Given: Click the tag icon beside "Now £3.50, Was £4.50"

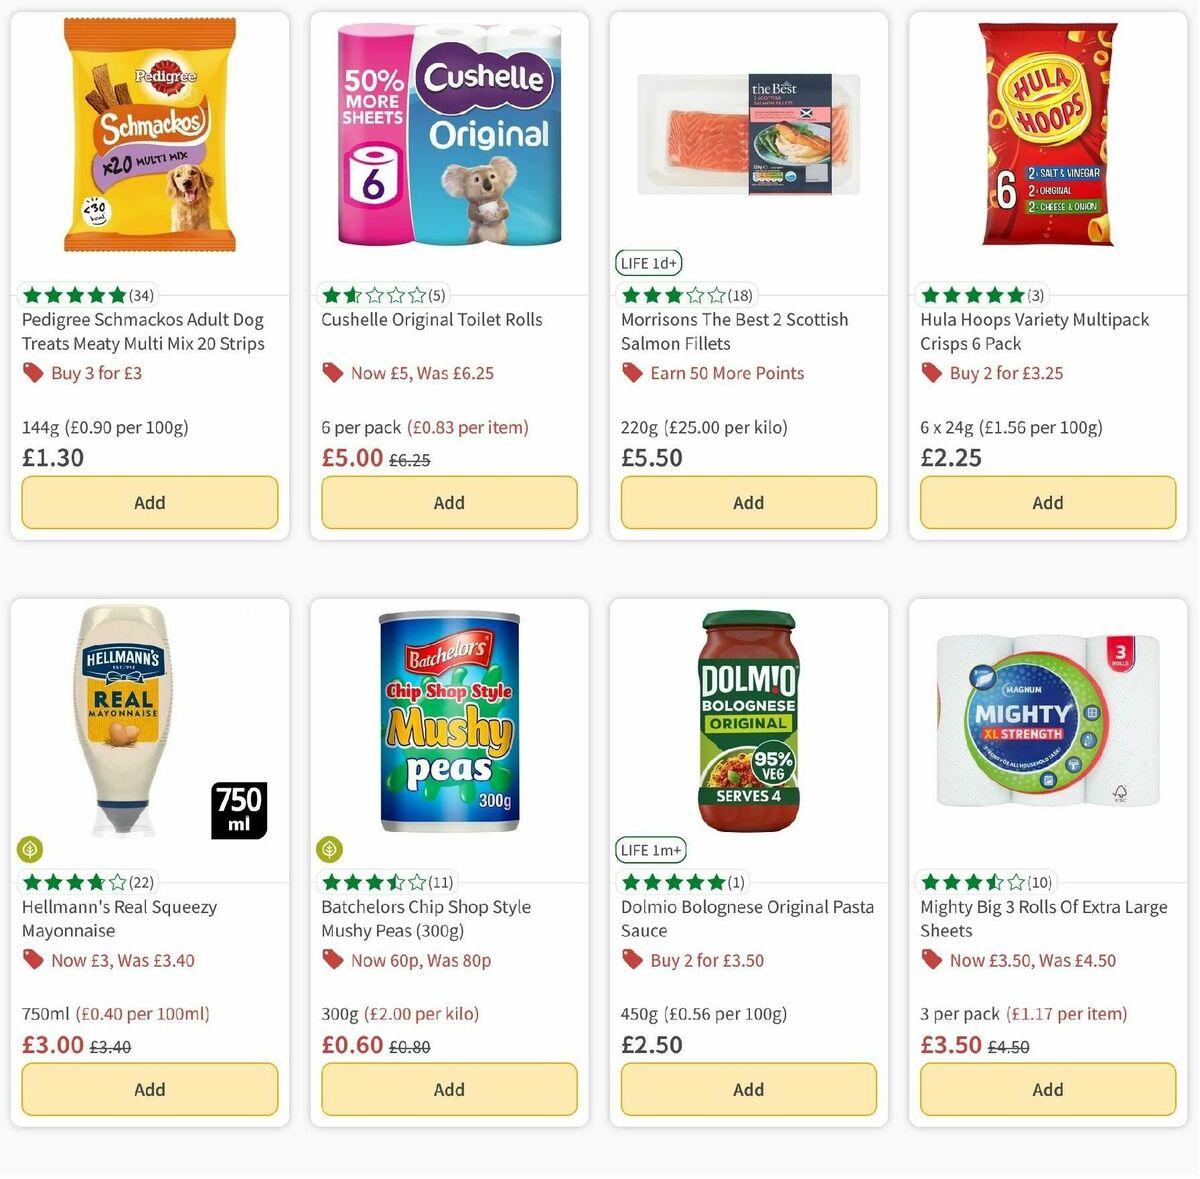Looking at the screenshot, I should (x=931, y=960).
